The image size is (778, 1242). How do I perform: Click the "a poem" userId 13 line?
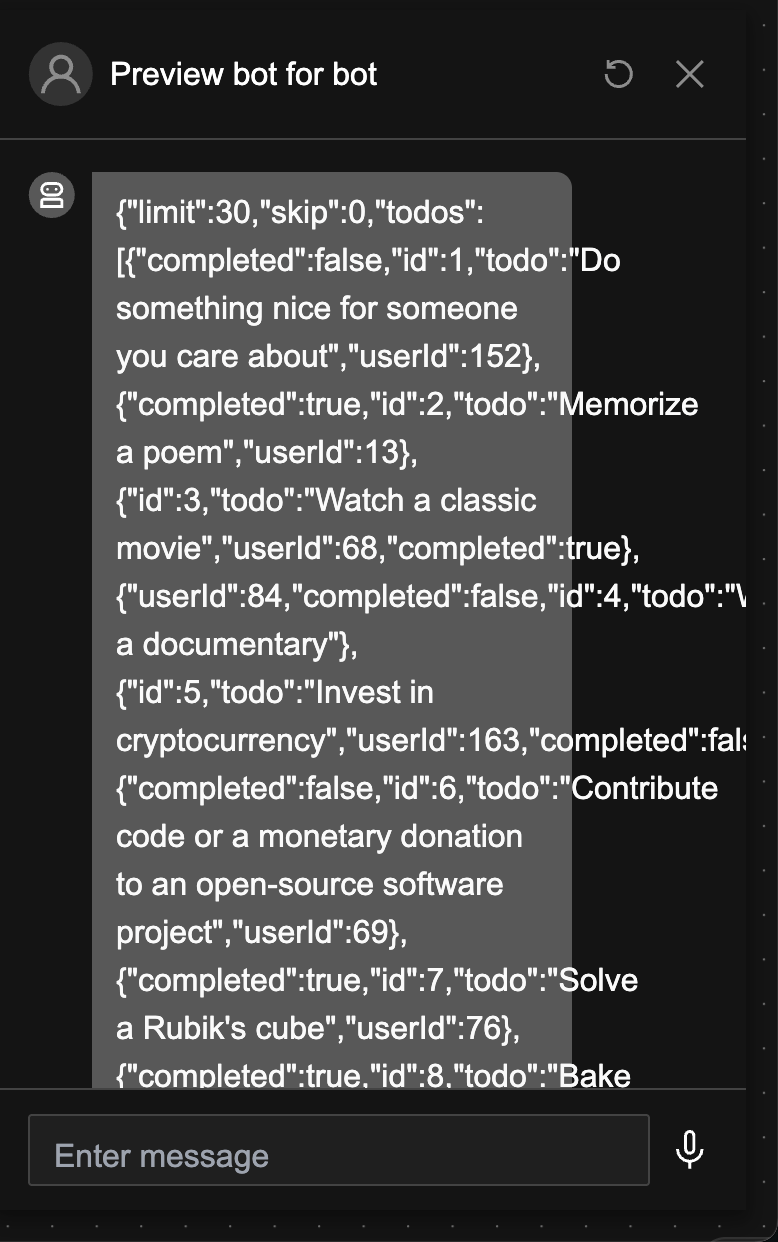tap(266, 452)
